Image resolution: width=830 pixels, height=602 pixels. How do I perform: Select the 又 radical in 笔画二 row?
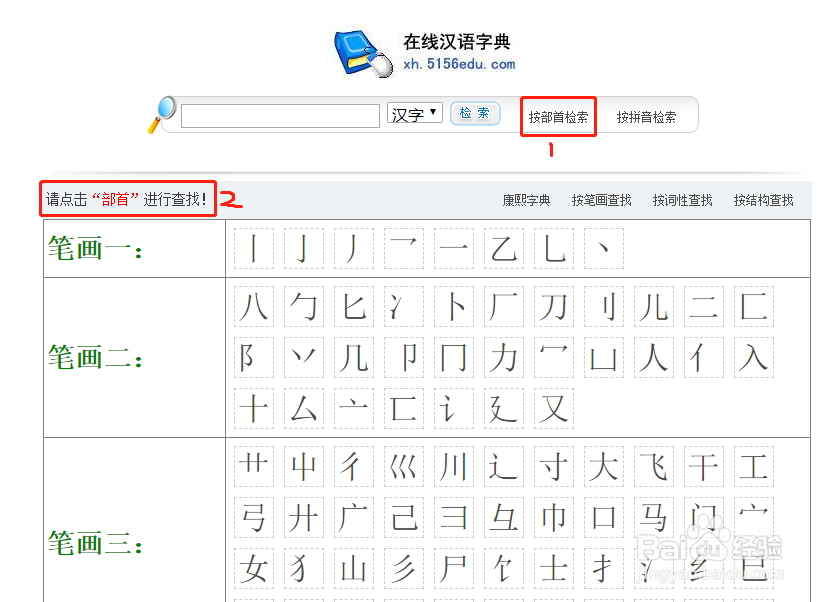pyautogui.click(x=554, y=408)
